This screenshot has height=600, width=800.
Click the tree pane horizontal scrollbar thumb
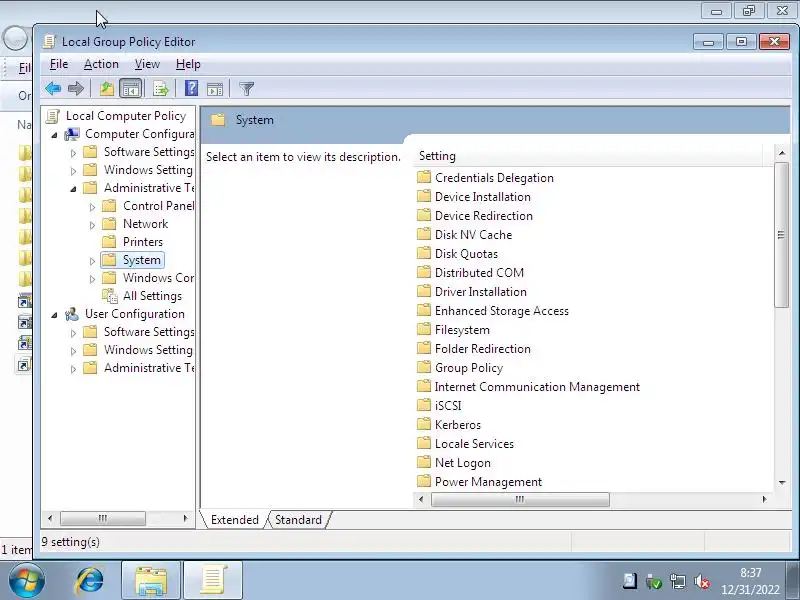103,518
